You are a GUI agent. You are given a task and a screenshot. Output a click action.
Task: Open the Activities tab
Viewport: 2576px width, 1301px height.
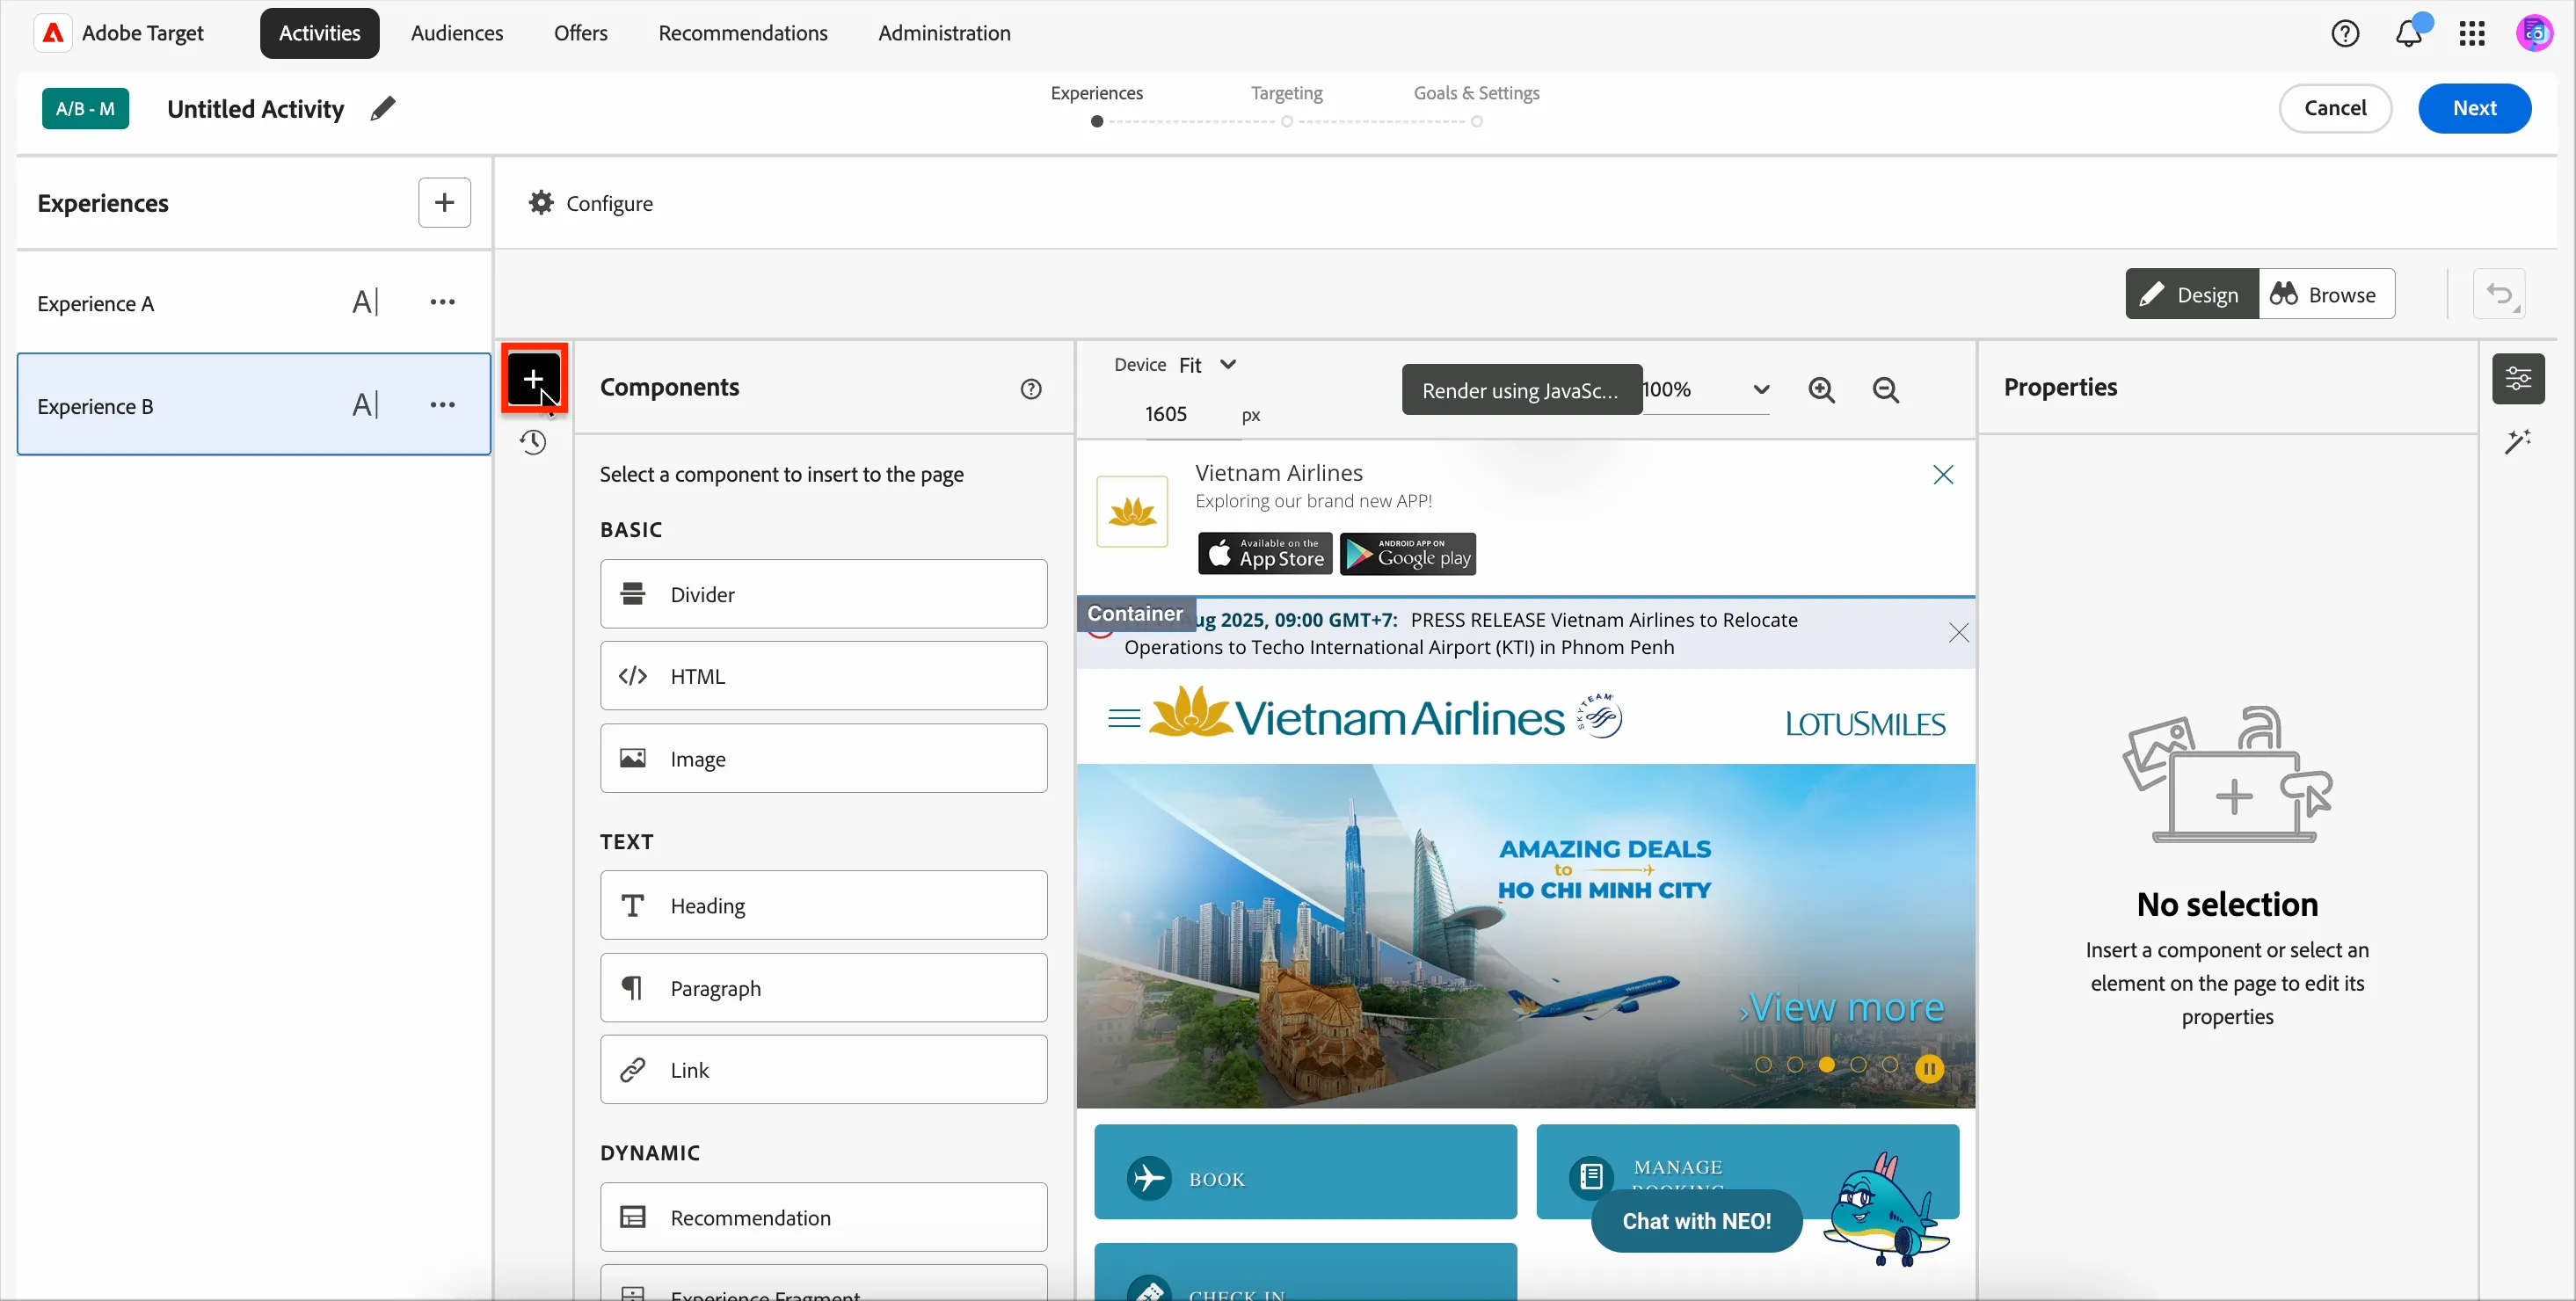point(320,33)
